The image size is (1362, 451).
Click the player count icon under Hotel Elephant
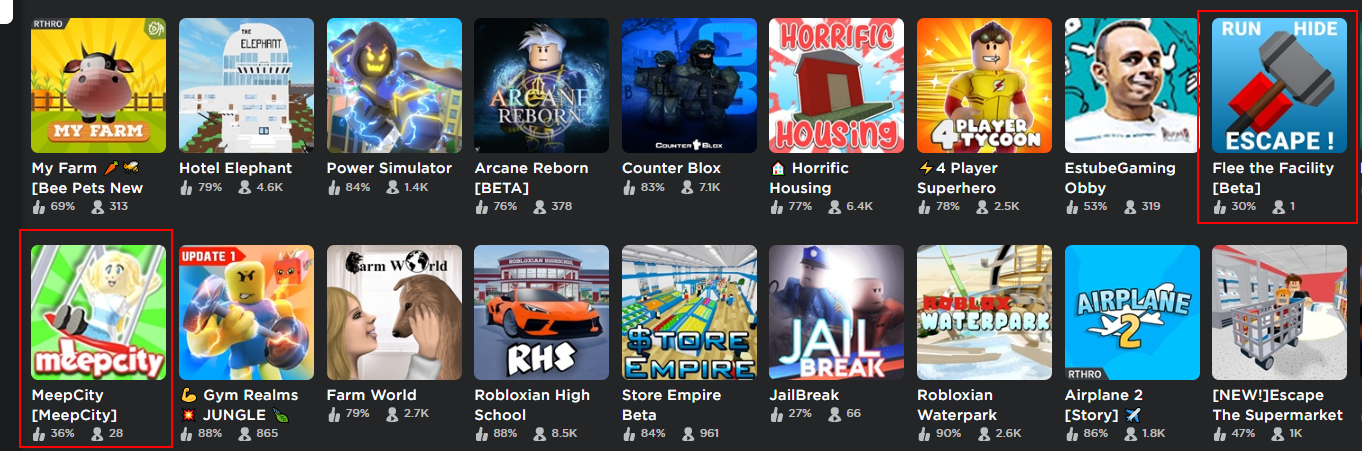click(x=244, y=186)
